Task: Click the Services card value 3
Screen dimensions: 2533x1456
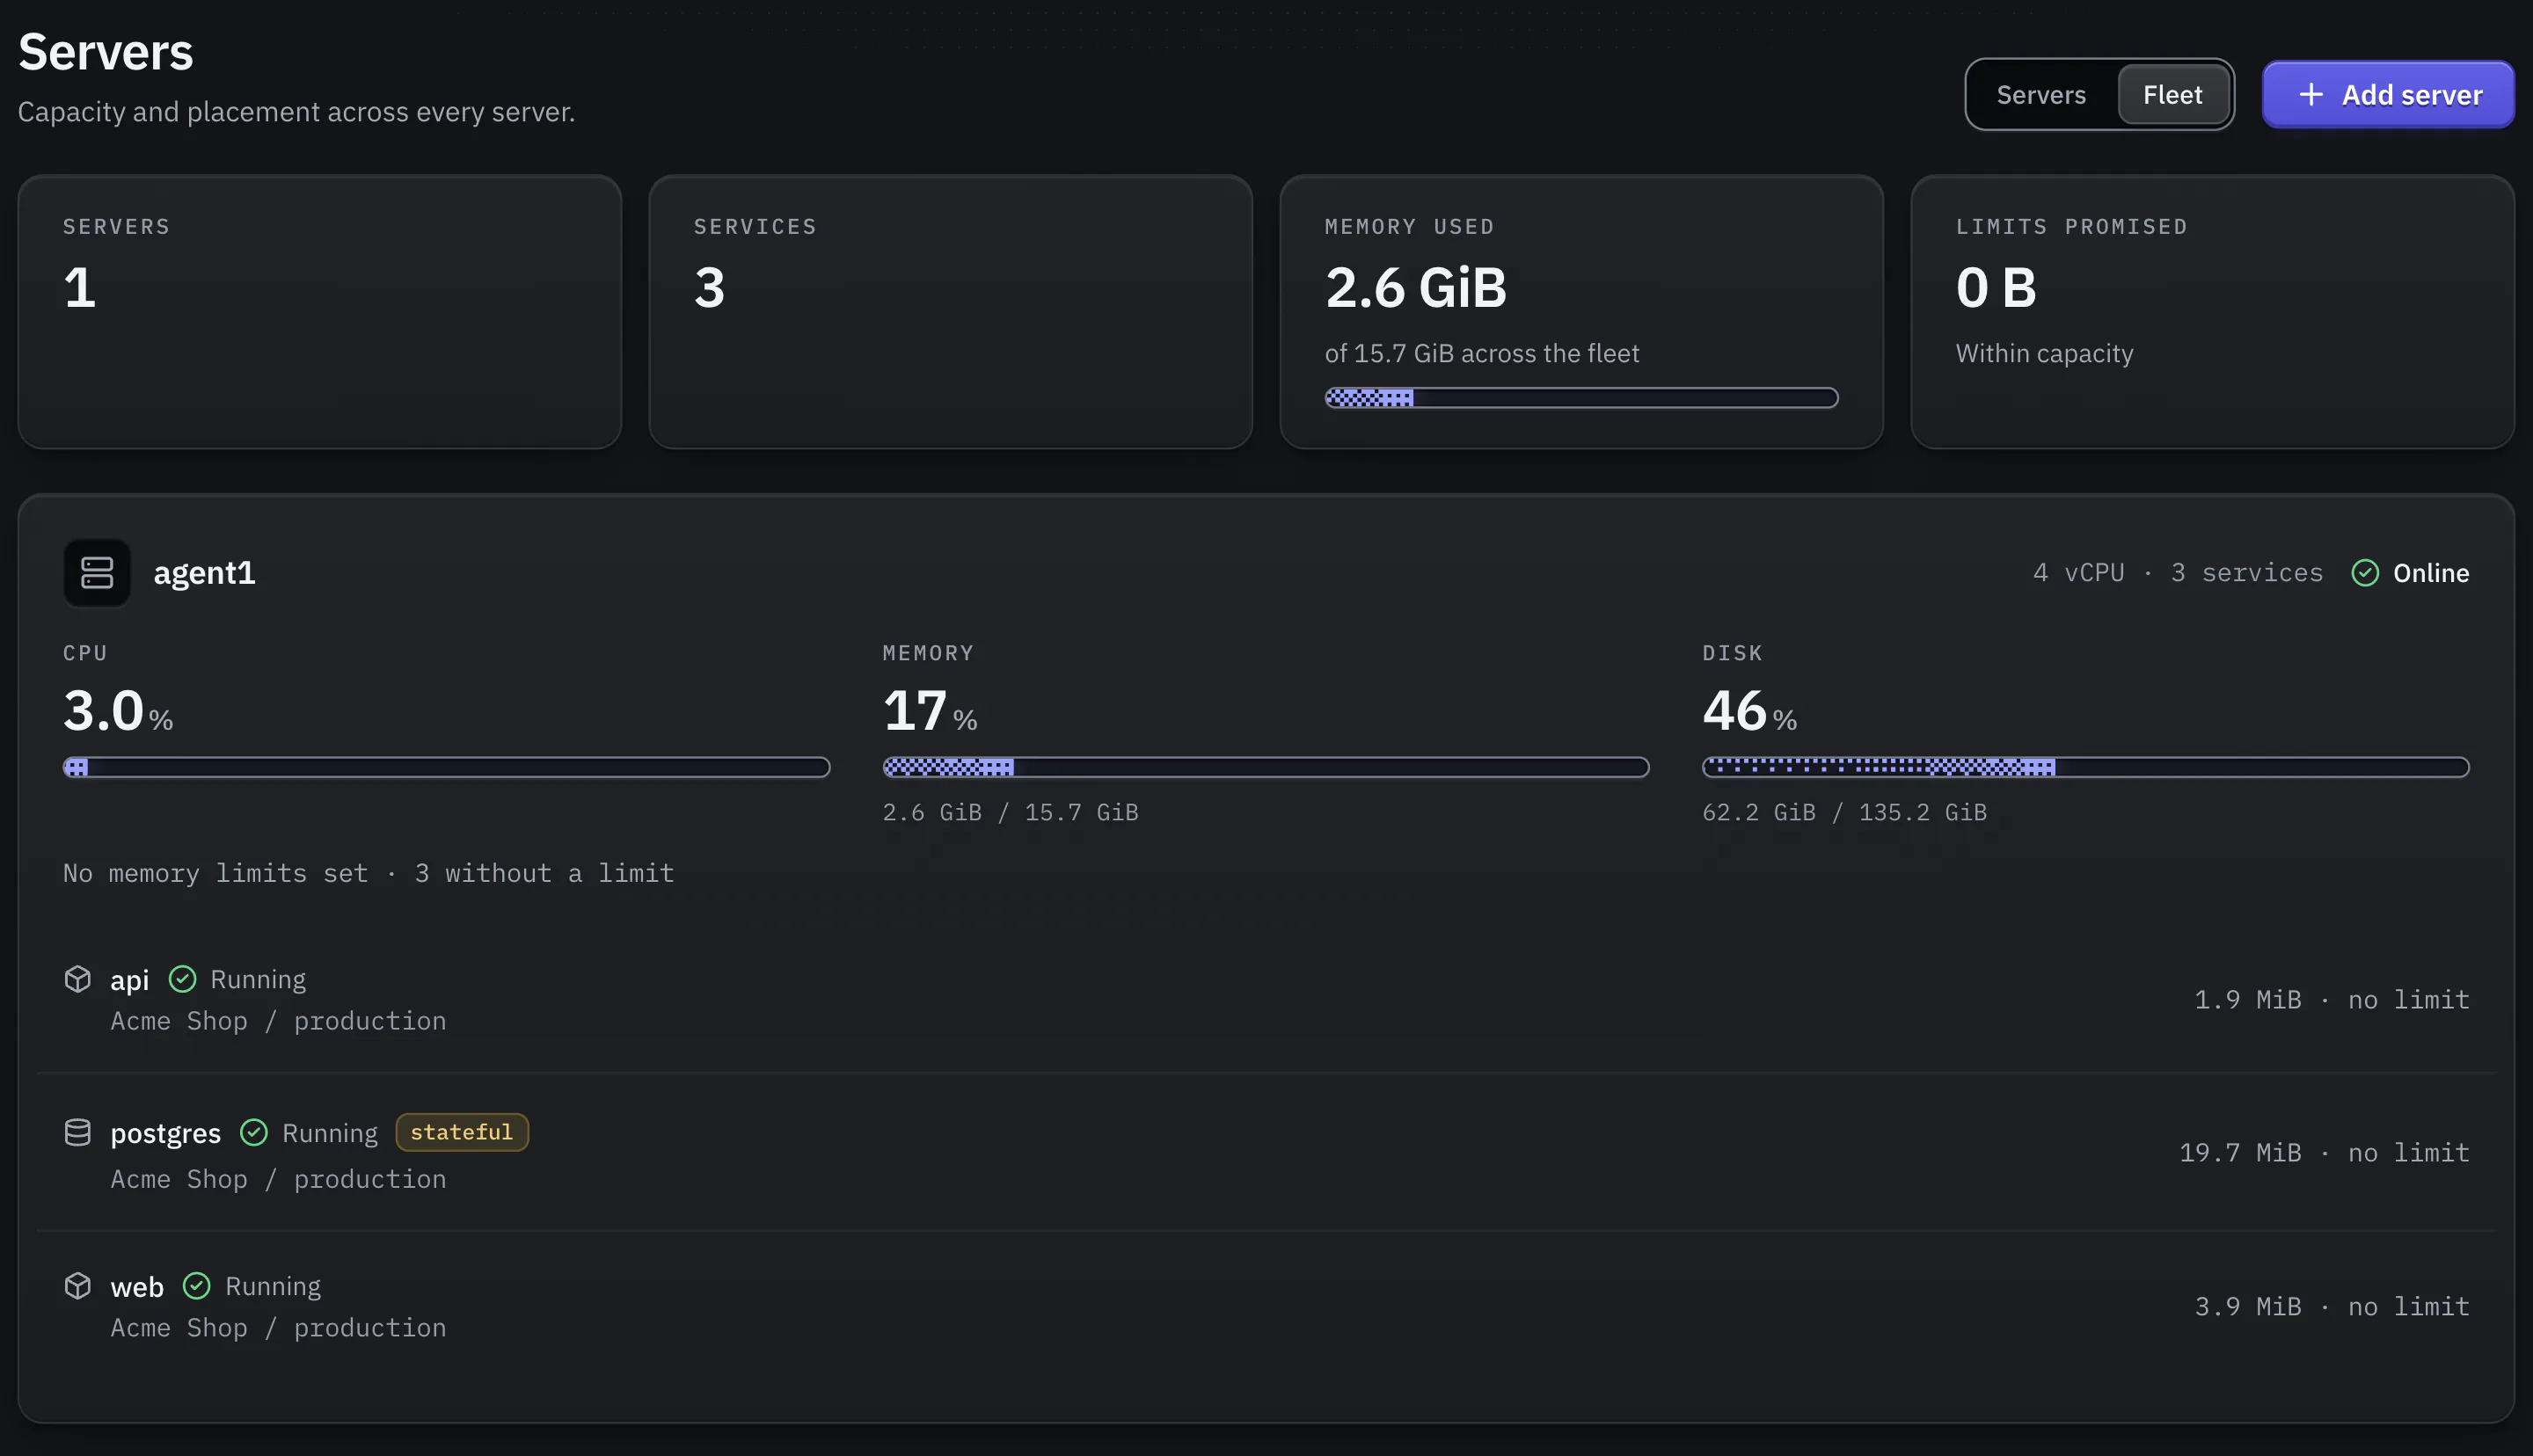Action: click(x=709, y=288)
